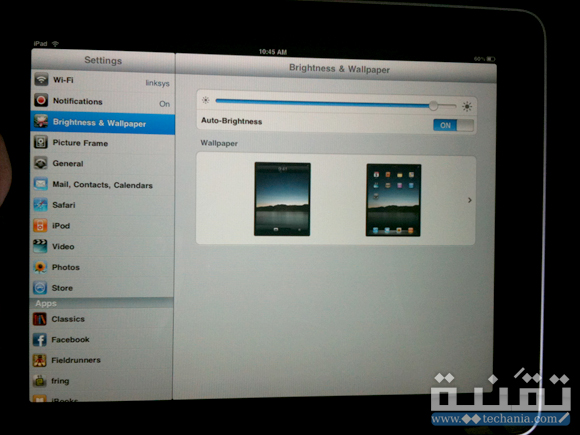Tap the 'linksys' network name
580x435 pixels.
tap(158, 83)
